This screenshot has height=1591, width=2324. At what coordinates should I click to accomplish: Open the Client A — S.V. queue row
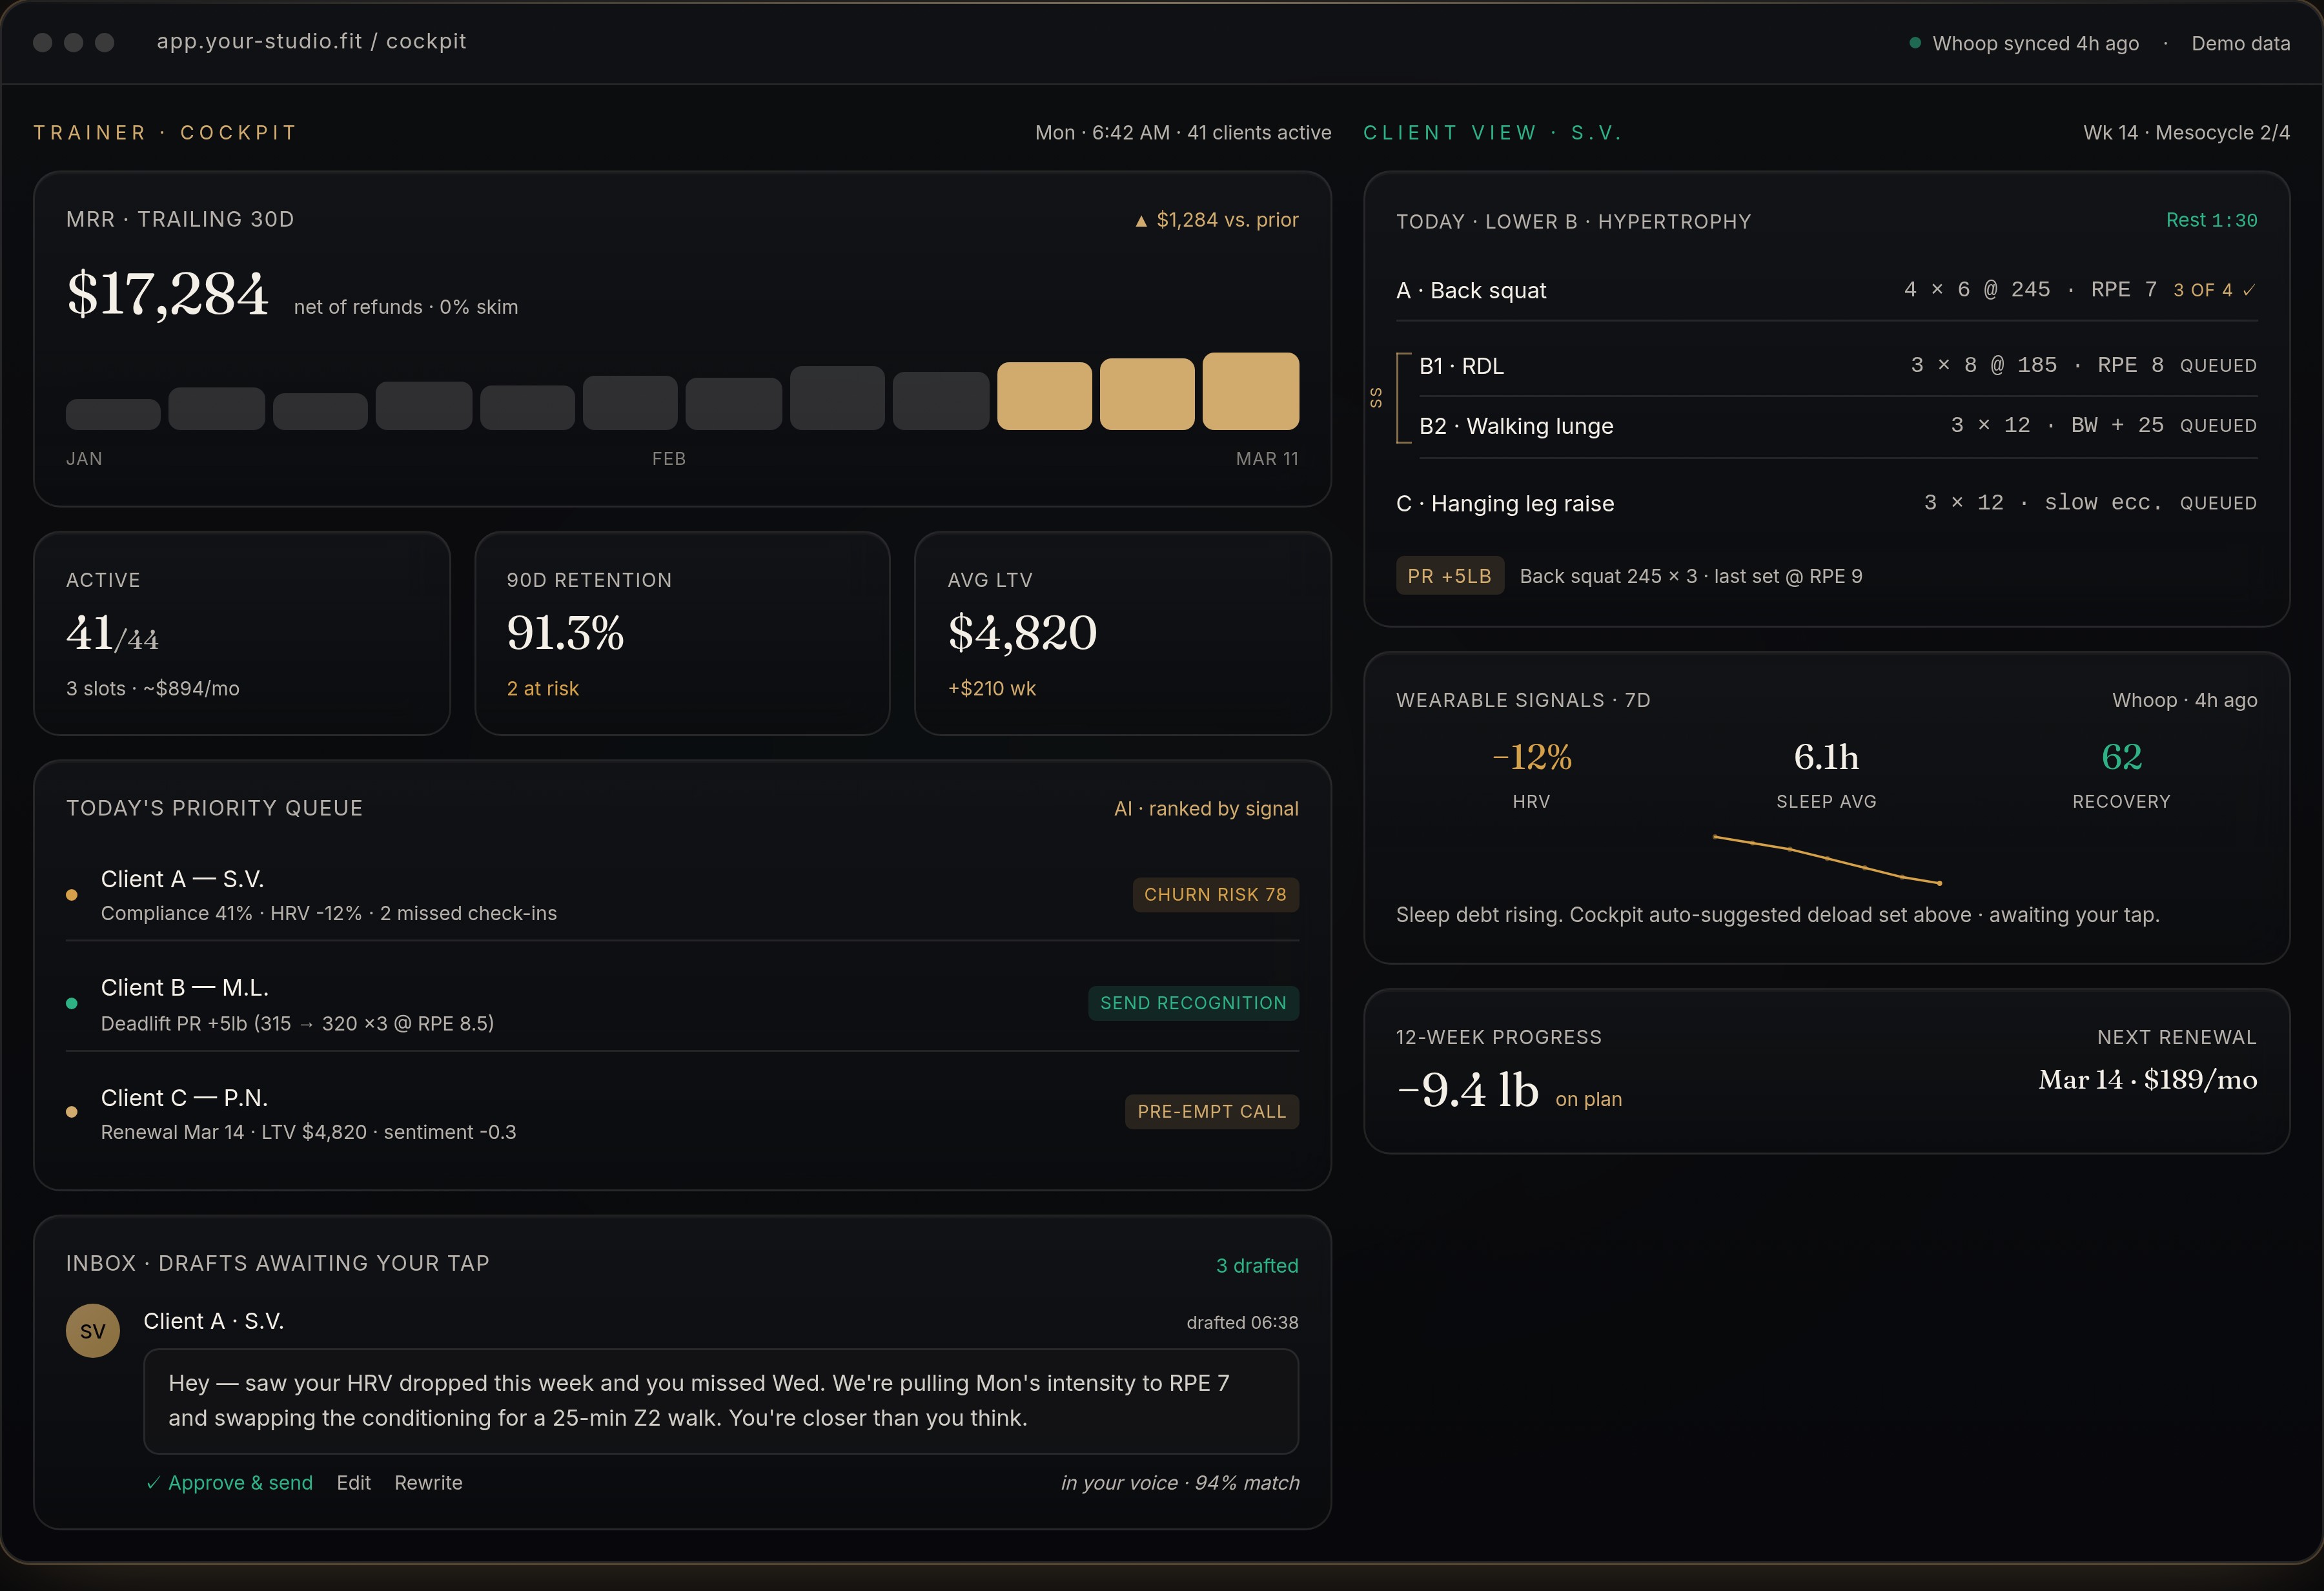(x=682, y=895)
